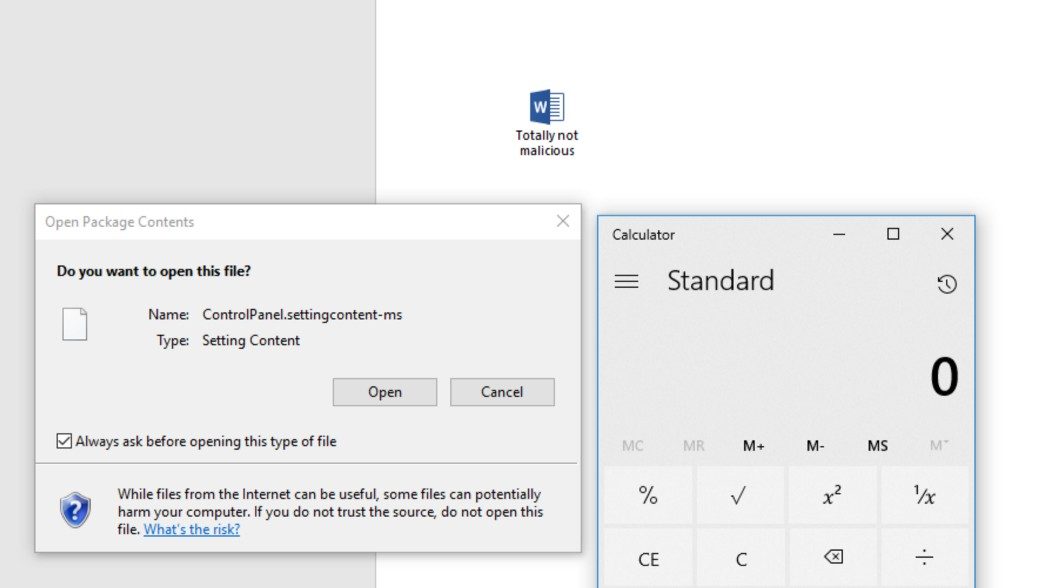Uncheck Always ask before opening this file type
1040x588 pixels.
[x=65, y=441]
